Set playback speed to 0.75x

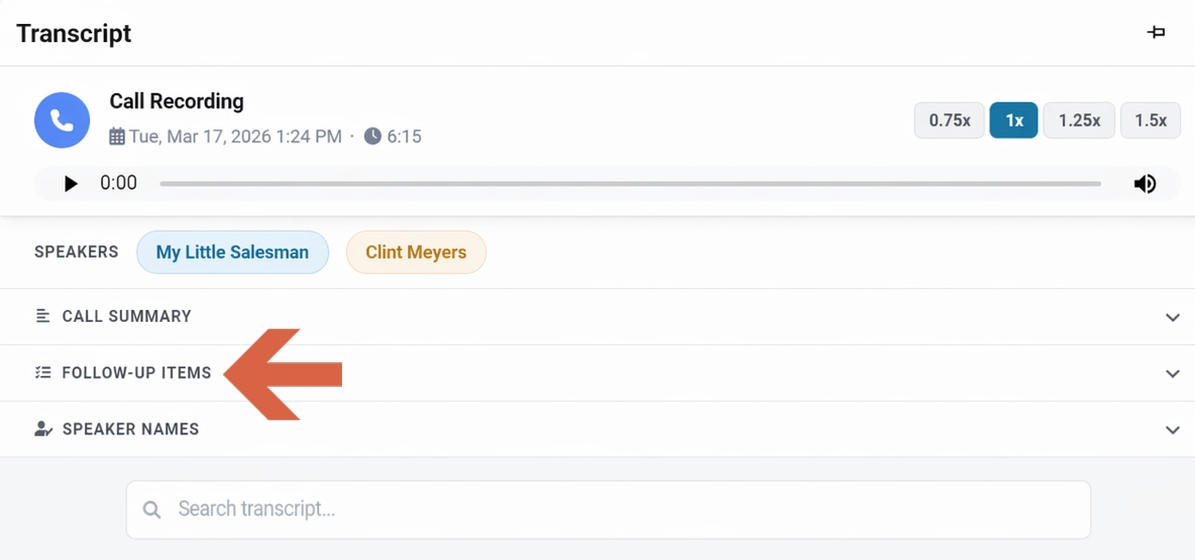(x=949, y=120)
